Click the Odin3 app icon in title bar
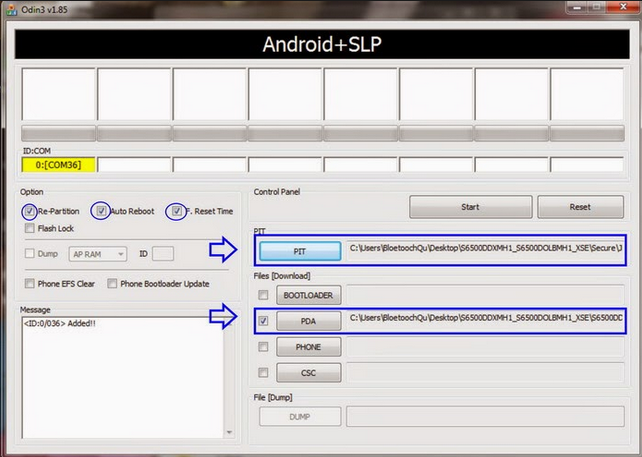This screenshot has height=457, width=642. click(x=11, y=10)
